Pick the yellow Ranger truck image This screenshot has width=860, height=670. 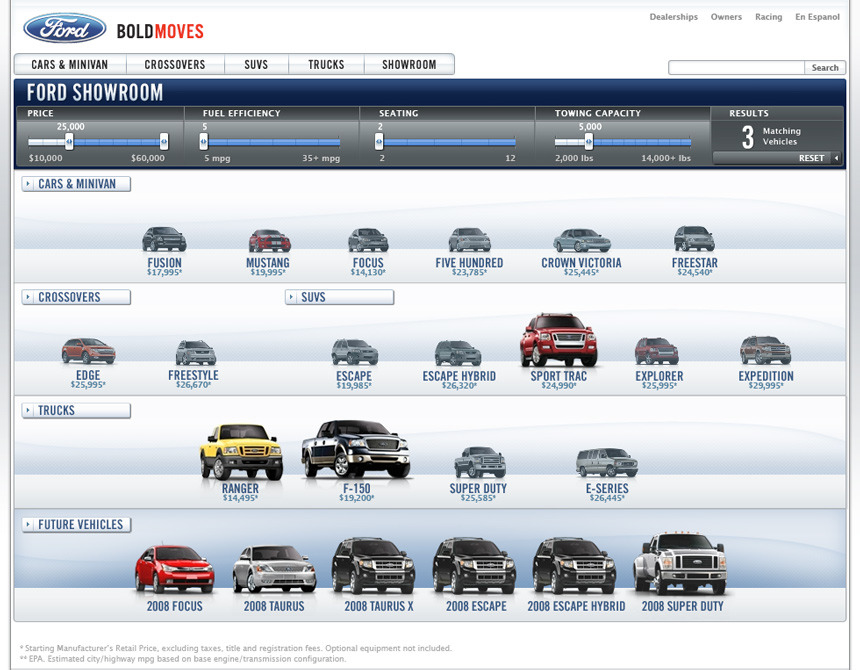tap(241, 452)
